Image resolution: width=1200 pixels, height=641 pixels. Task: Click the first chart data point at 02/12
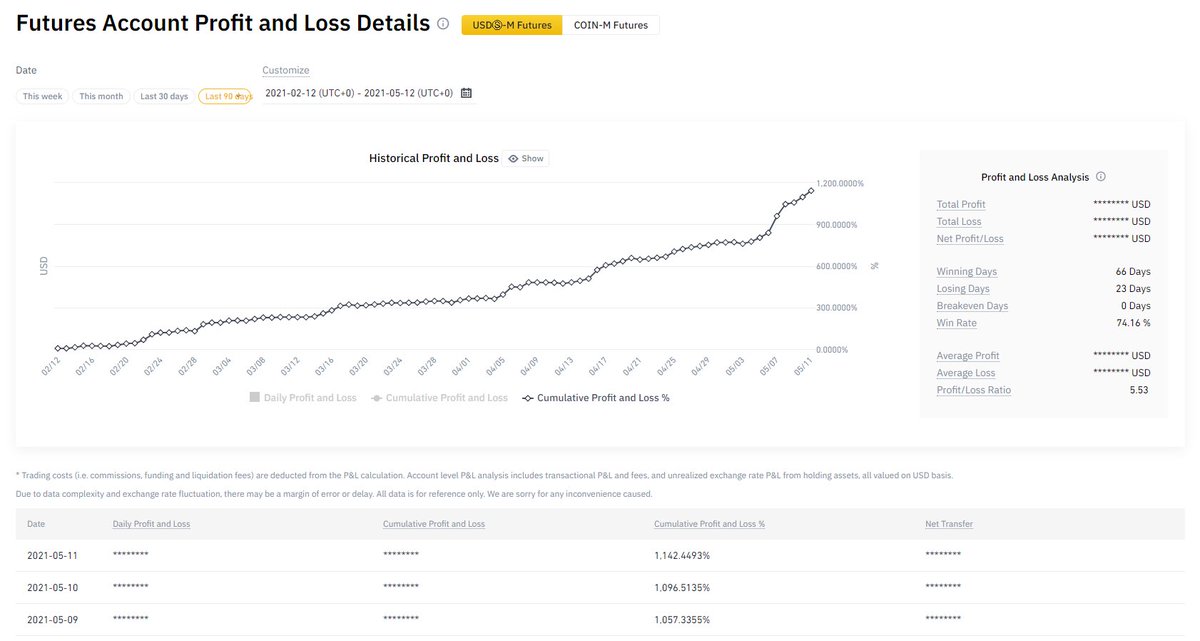click(57, 348)
